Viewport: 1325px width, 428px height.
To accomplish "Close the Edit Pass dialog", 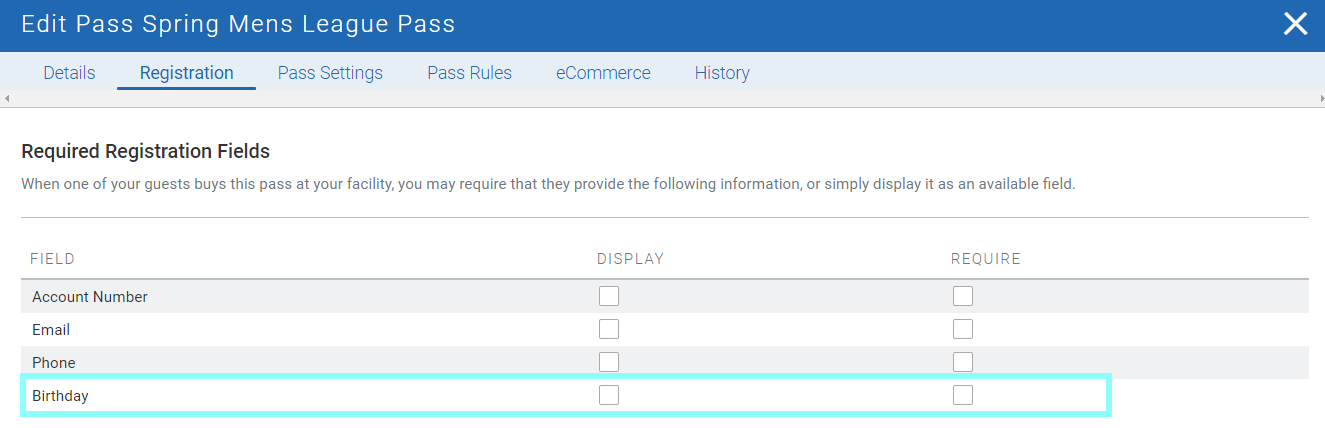I will (1295, 24).
